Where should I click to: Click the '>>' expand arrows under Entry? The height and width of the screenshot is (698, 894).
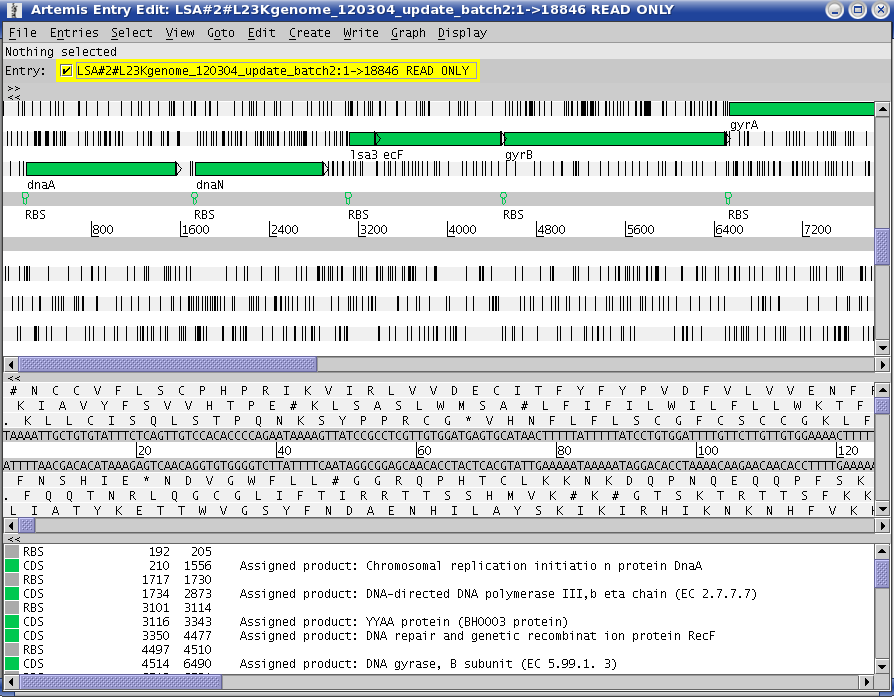pyautogui.click(x=13, y=88)
